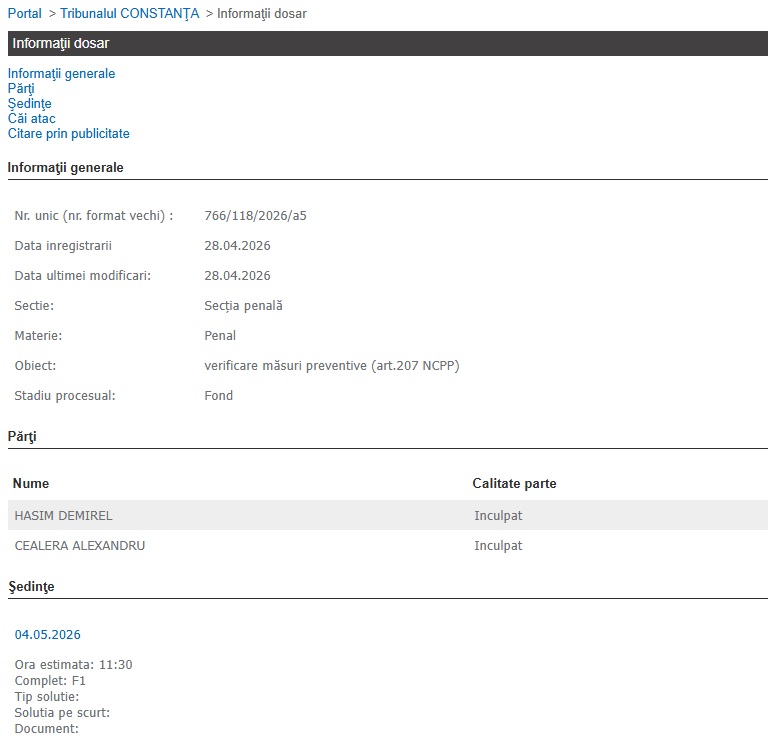Select the Ședințe navigation link under header
778x742 pixels.
pos(29,104)
